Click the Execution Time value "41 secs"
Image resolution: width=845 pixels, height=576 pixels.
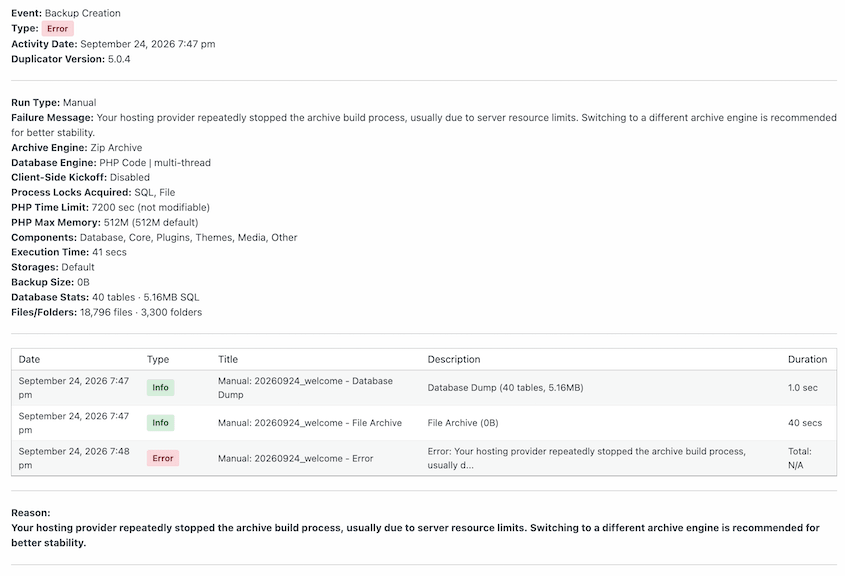pyautogui.click(x=109, y=252)
